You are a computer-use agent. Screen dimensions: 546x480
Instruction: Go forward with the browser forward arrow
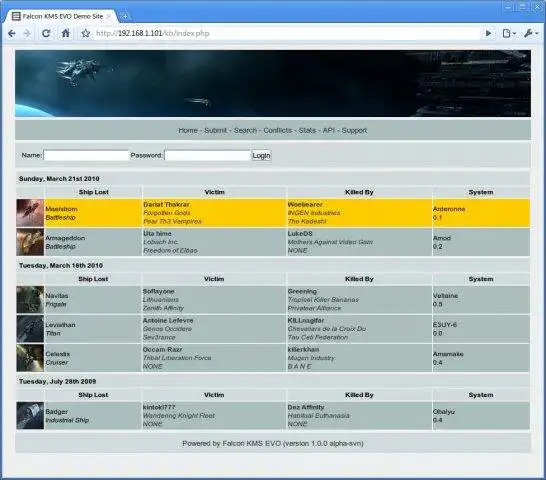(27, 33)
